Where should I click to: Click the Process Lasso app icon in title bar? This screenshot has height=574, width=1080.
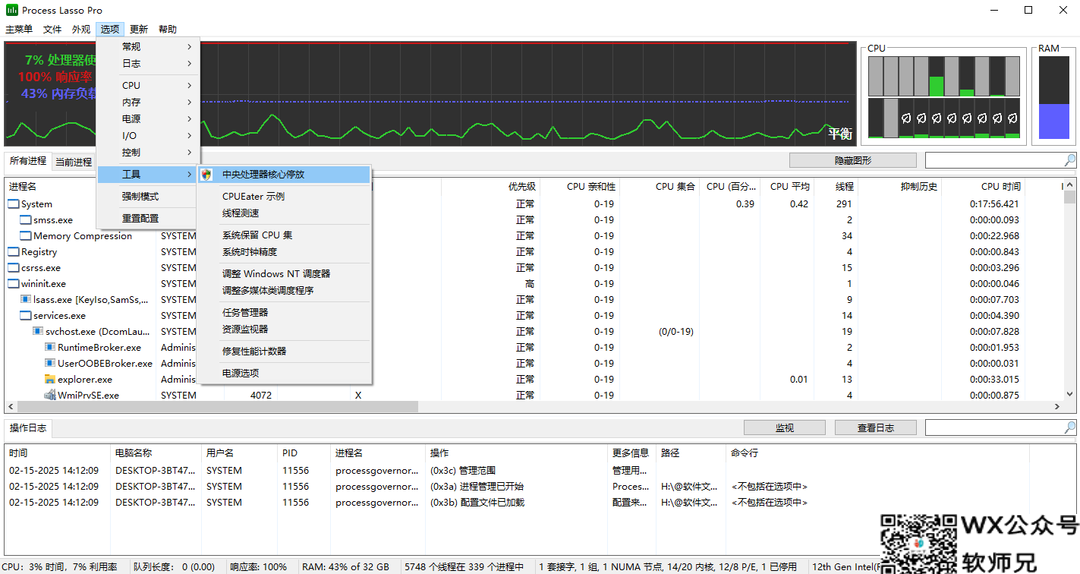[x=12, y=10]
